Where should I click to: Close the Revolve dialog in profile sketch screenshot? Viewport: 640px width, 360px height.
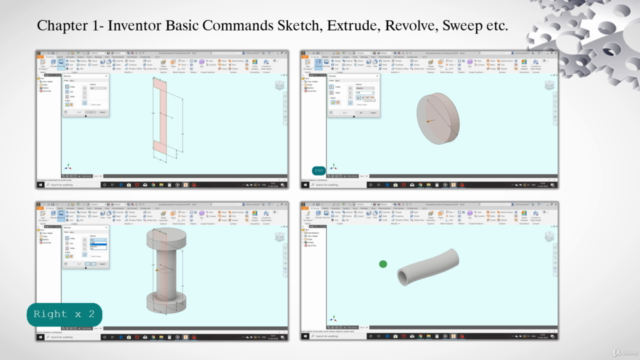tap(106, 76)
